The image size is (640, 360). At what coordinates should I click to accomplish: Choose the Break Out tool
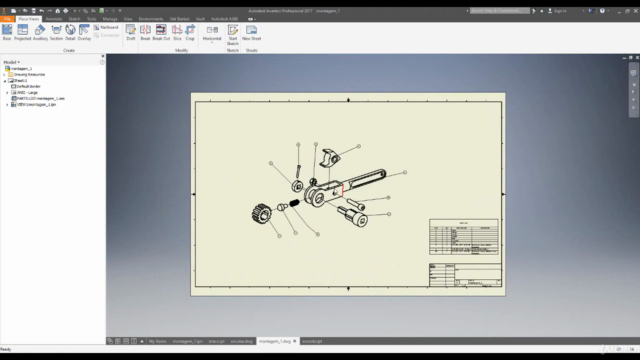[x=161, y=32]
